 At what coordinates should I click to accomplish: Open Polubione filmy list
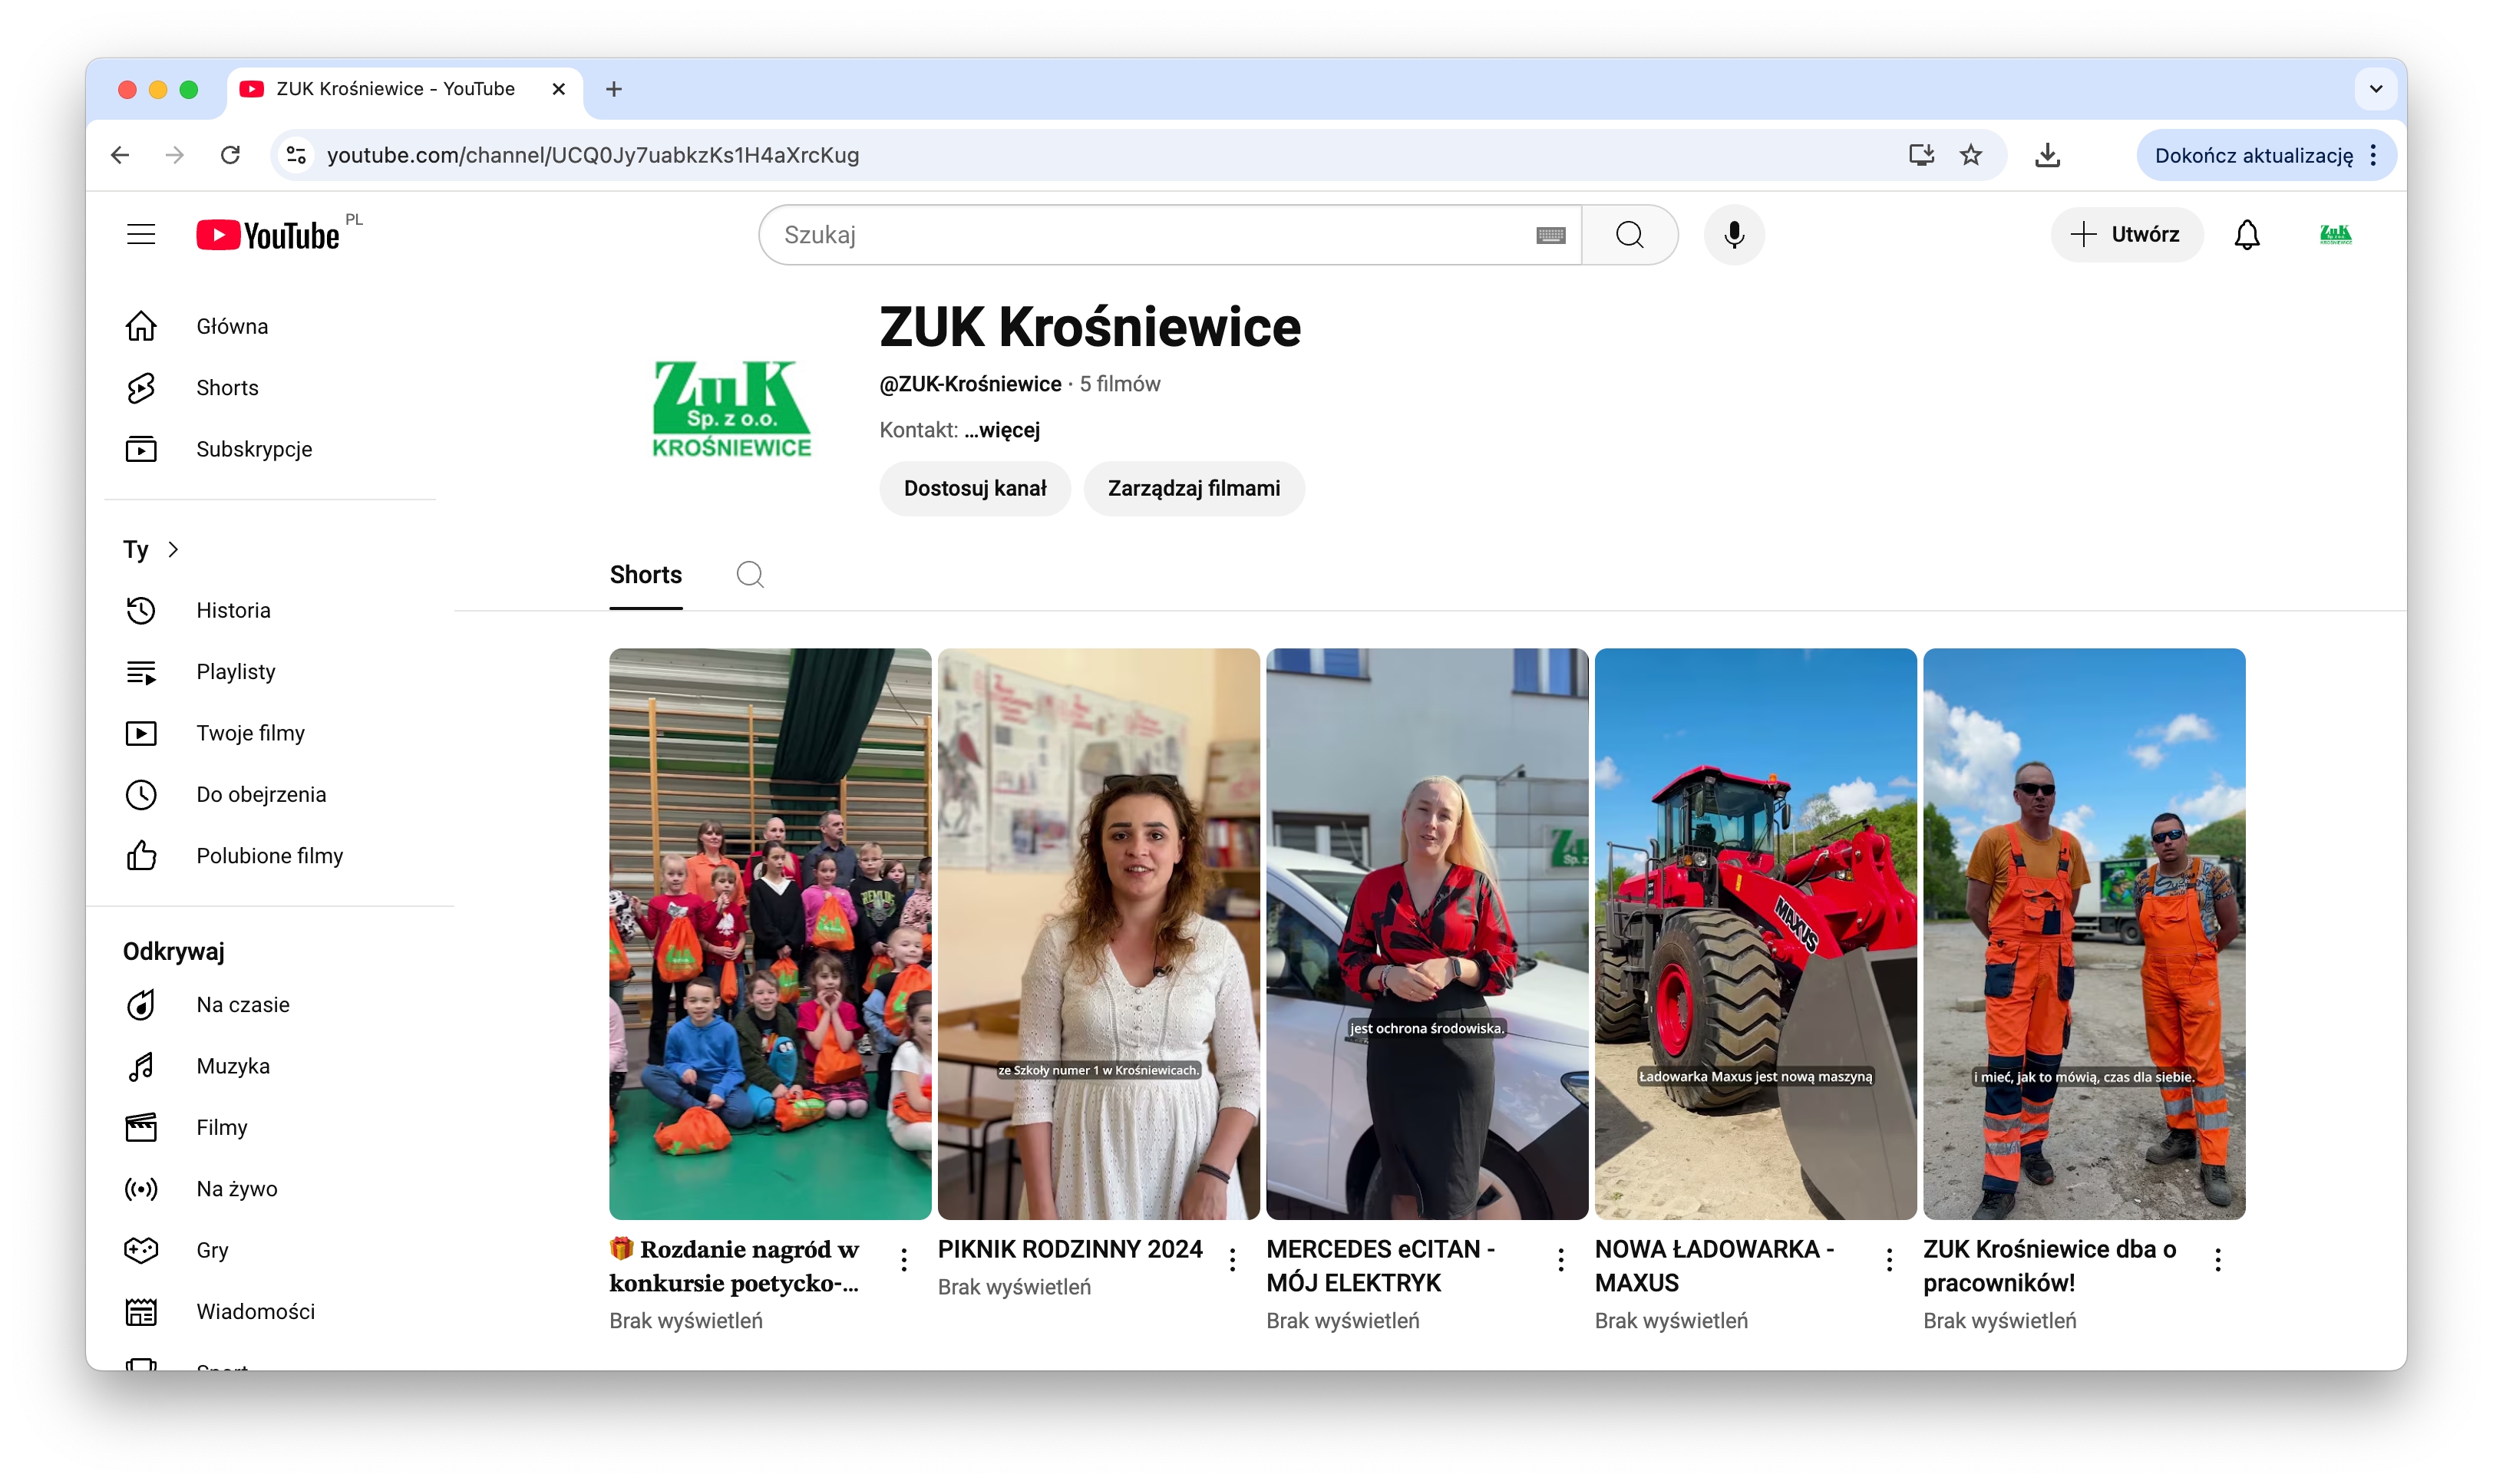pos(270,856)
